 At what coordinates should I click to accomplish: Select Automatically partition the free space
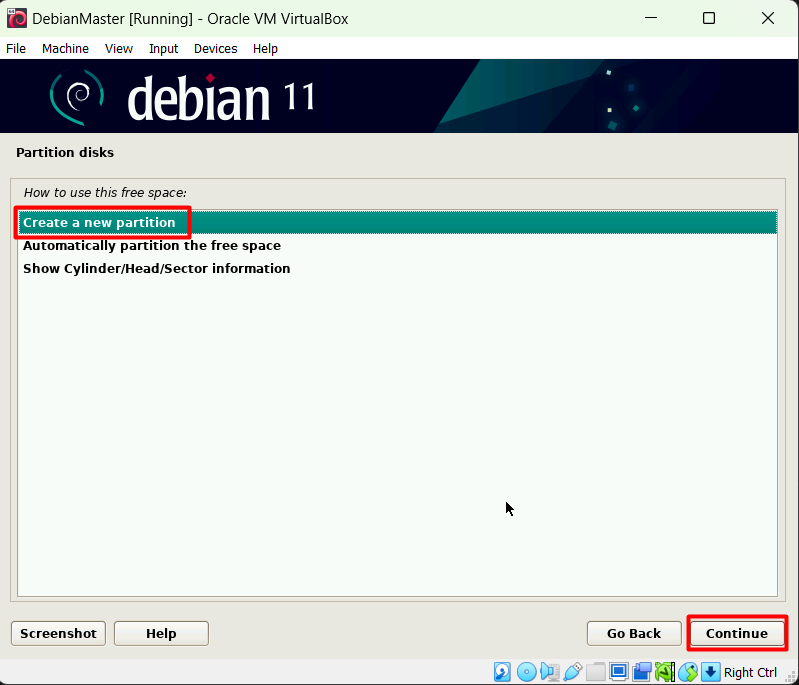397,246
